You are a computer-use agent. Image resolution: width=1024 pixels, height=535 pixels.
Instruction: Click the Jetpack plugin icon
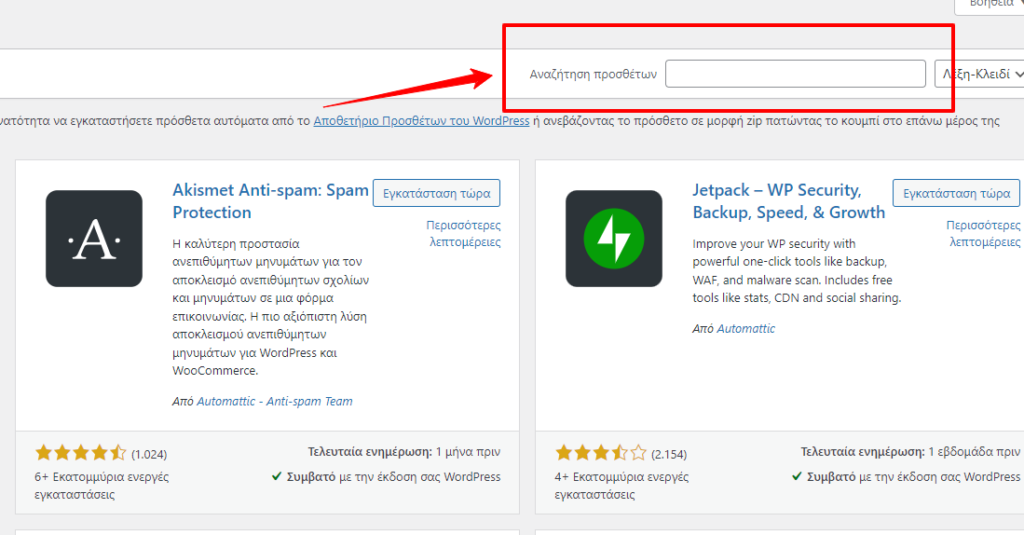tap(614, 238)
